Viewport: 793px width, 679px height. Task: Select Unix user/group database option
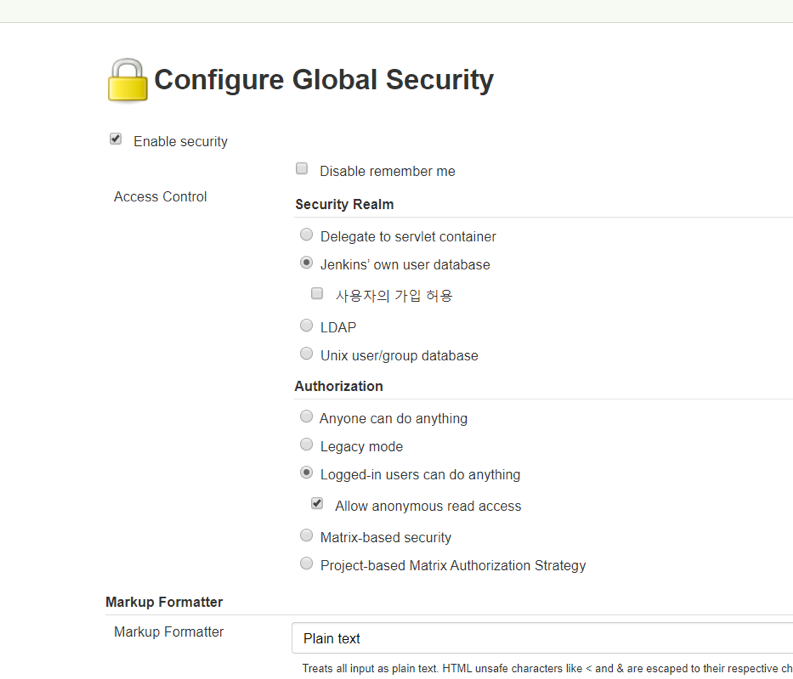pos(306,353)
